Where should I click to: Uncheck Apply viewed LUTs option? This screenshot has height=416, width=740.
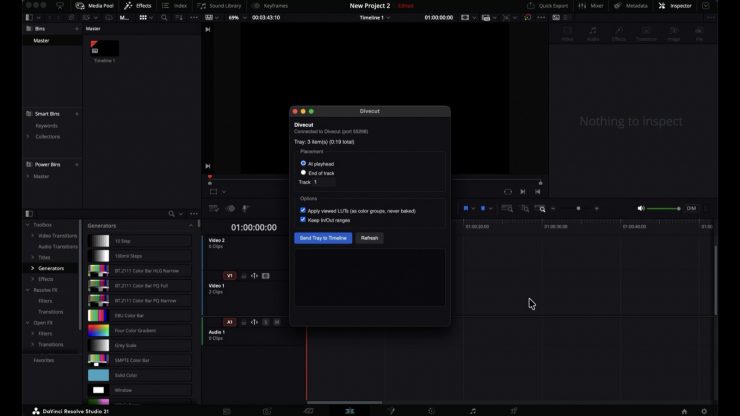click(x=303, y=211)
